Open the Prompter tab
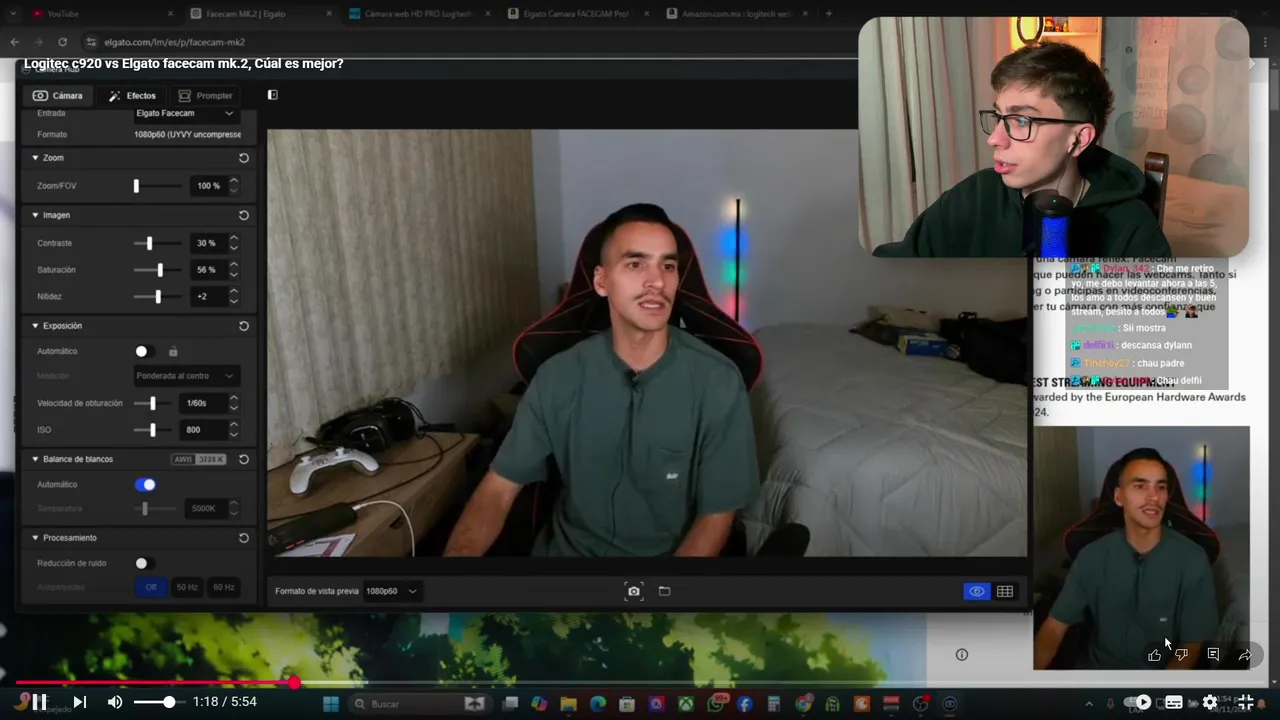This screenshot has width=1280, height=720. click(x=205, y=96)
